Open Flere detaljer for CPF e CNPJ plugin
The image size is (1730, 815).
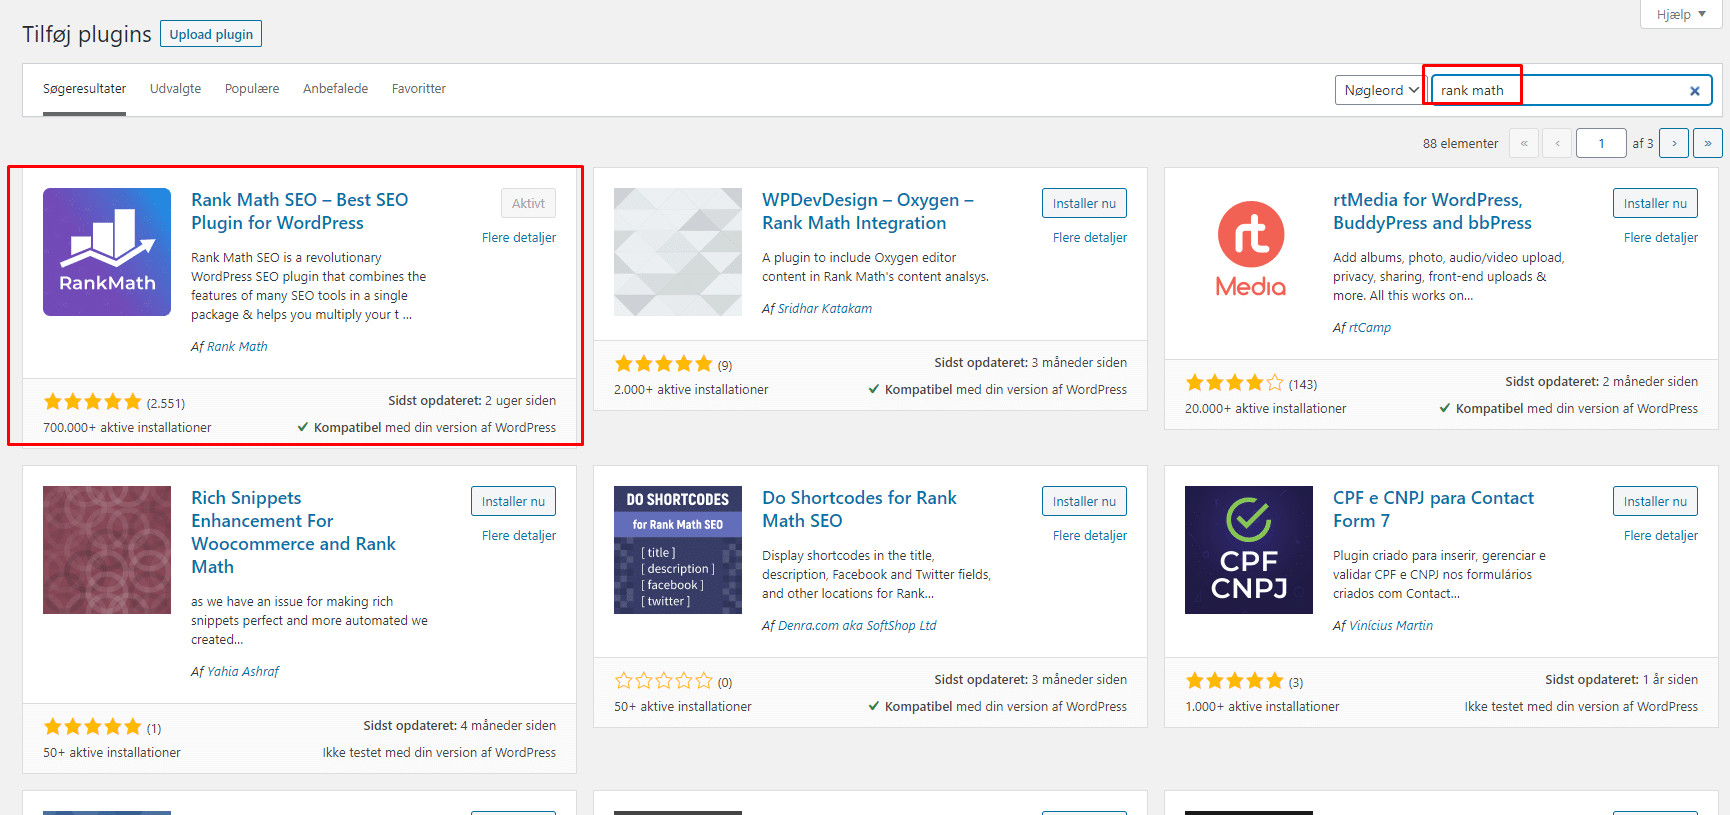click(x=1661, y=536)
